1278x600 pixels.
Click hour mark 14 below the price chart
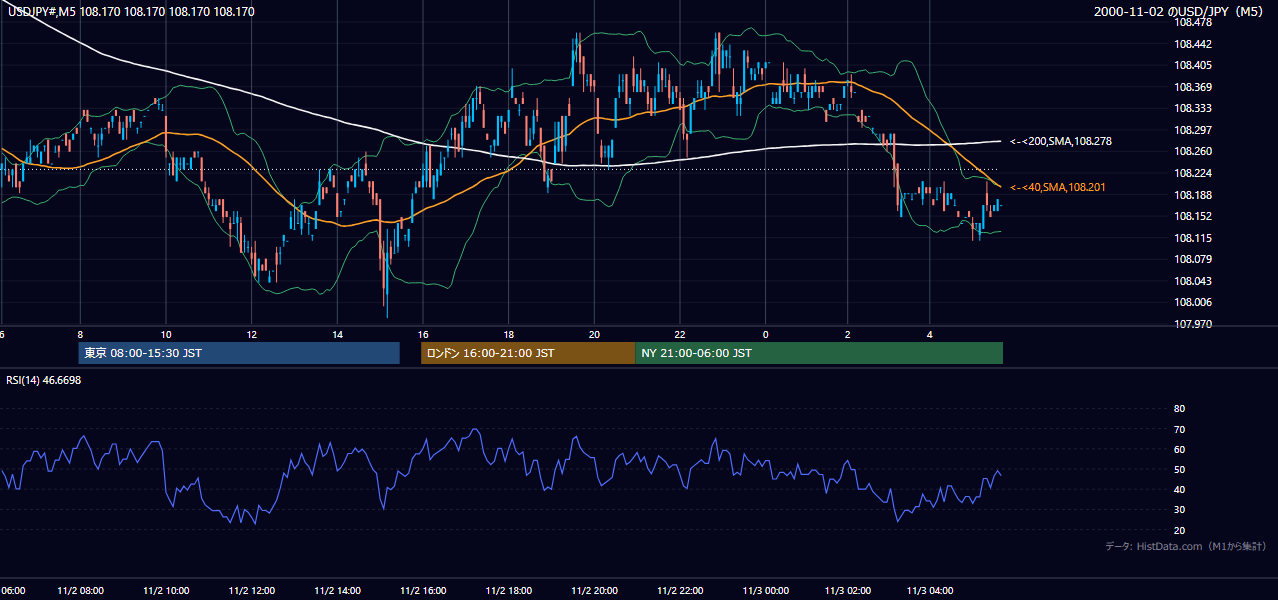(x=337, y=334)
